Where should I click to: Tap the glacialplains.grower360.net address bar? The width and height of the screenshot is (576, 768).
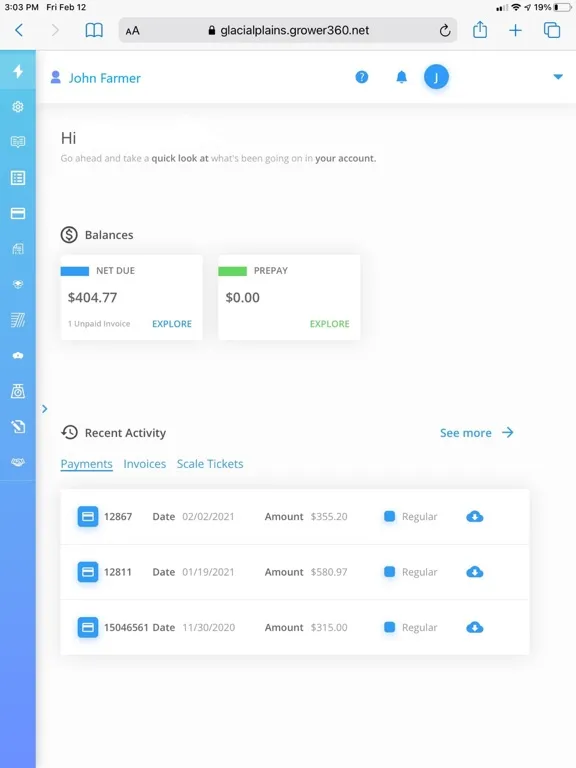(288, 30)
